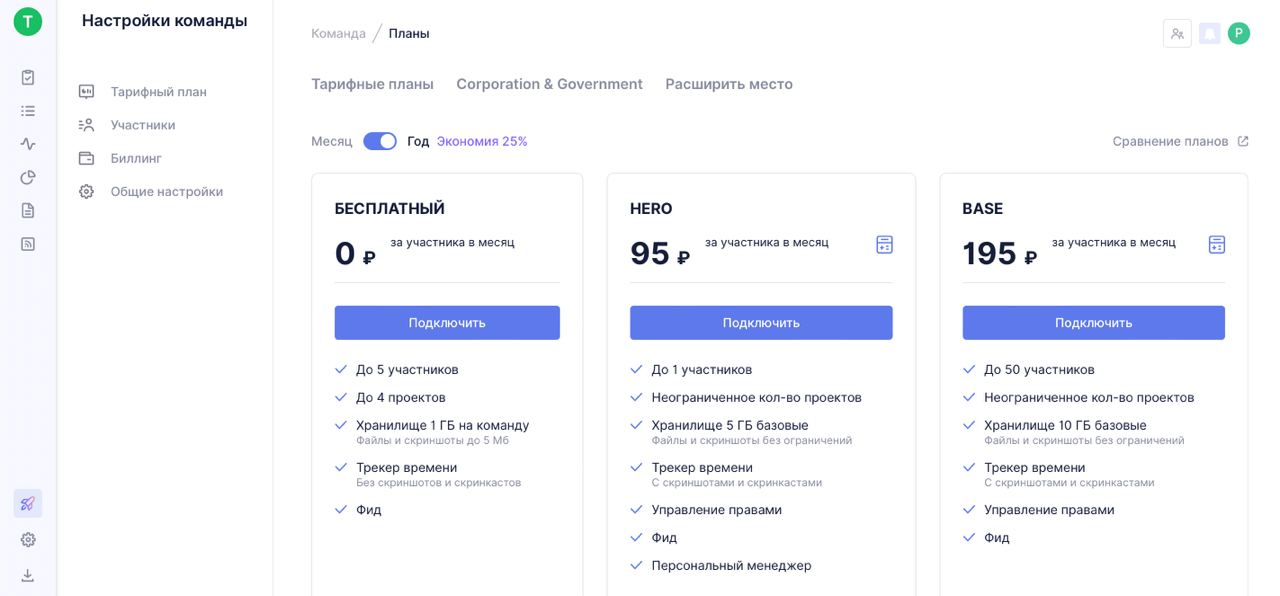This screenshot has height=596, width=1280.
Task: Switch to the Расширить место tab
Action: pos(729,84)
